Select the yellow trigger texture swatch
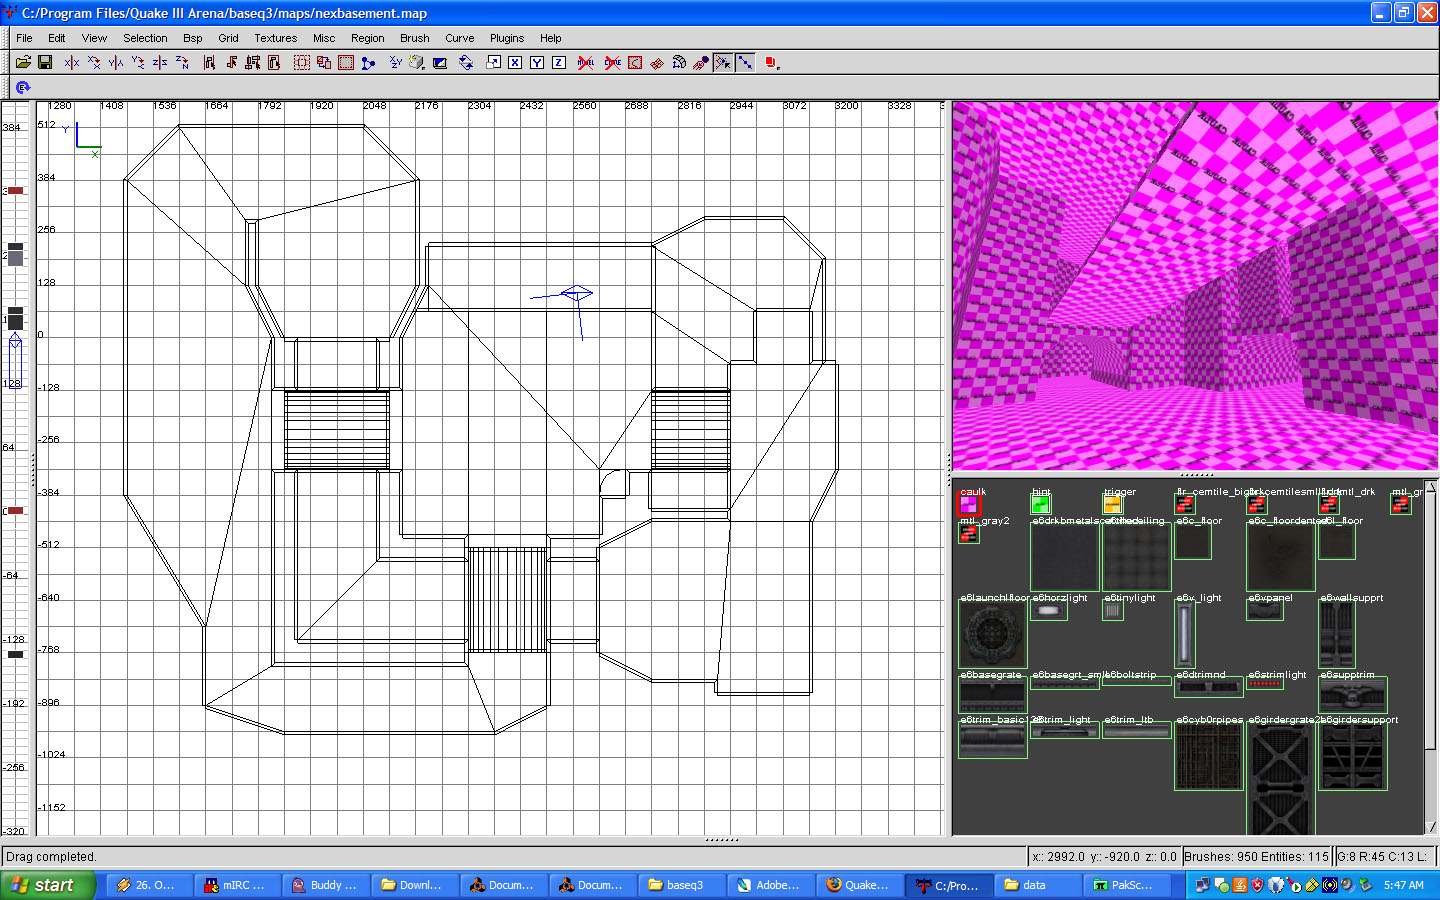Viewport: 1440px width, 900px height. tap(1113, 505)
